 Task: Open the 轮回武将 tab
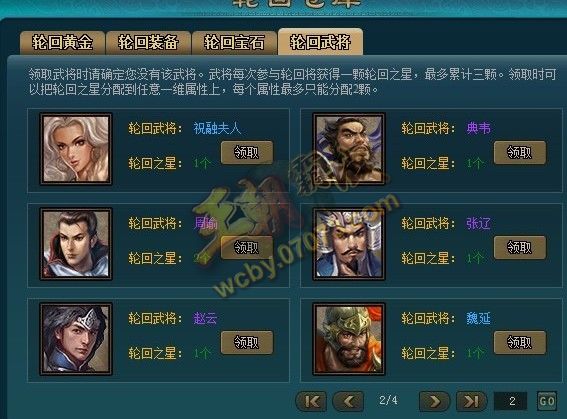click(320, 42)
